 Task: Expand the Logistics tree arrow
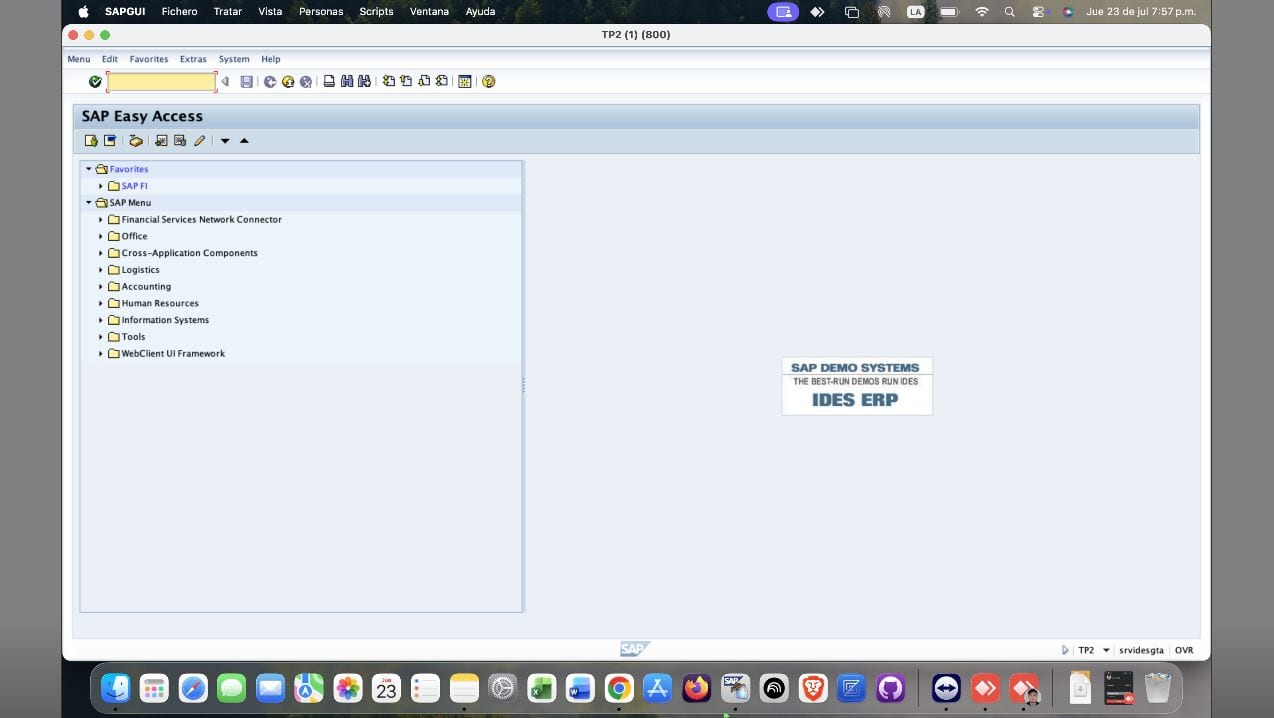[x=101, y=270]
